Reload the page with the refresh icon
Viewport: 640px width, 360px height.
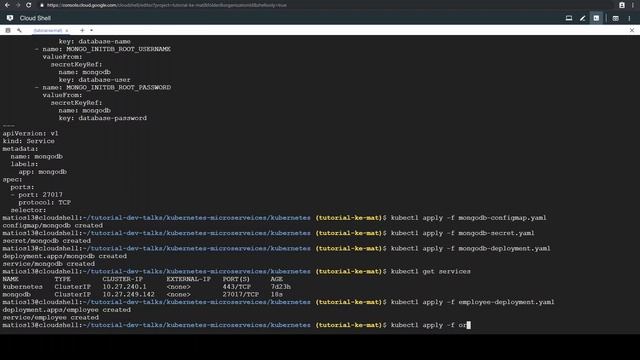coord(29,5)
